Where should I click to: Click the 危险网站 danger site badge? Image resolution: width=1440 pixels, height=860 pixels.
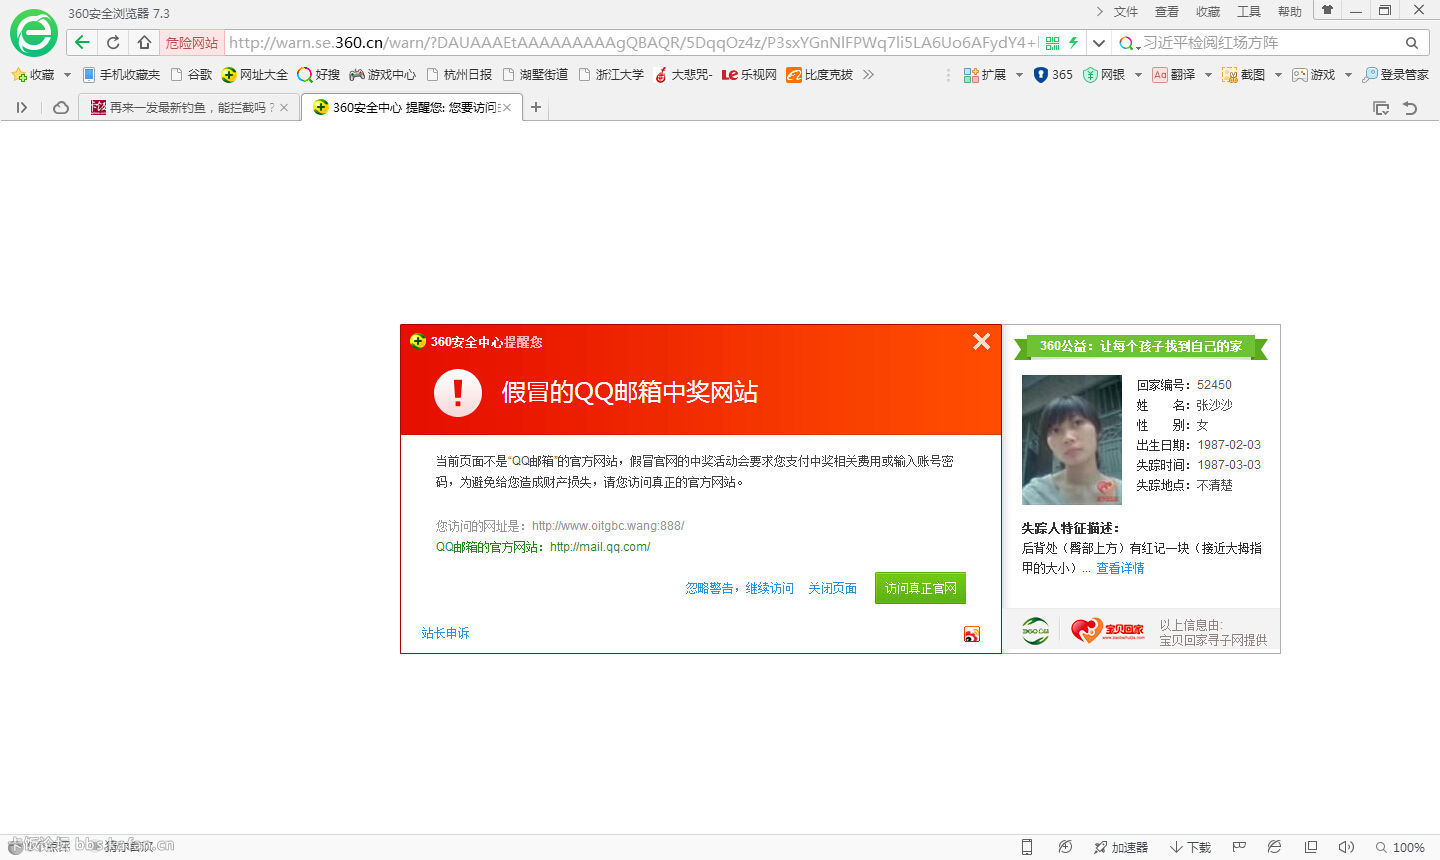(191, 43)
